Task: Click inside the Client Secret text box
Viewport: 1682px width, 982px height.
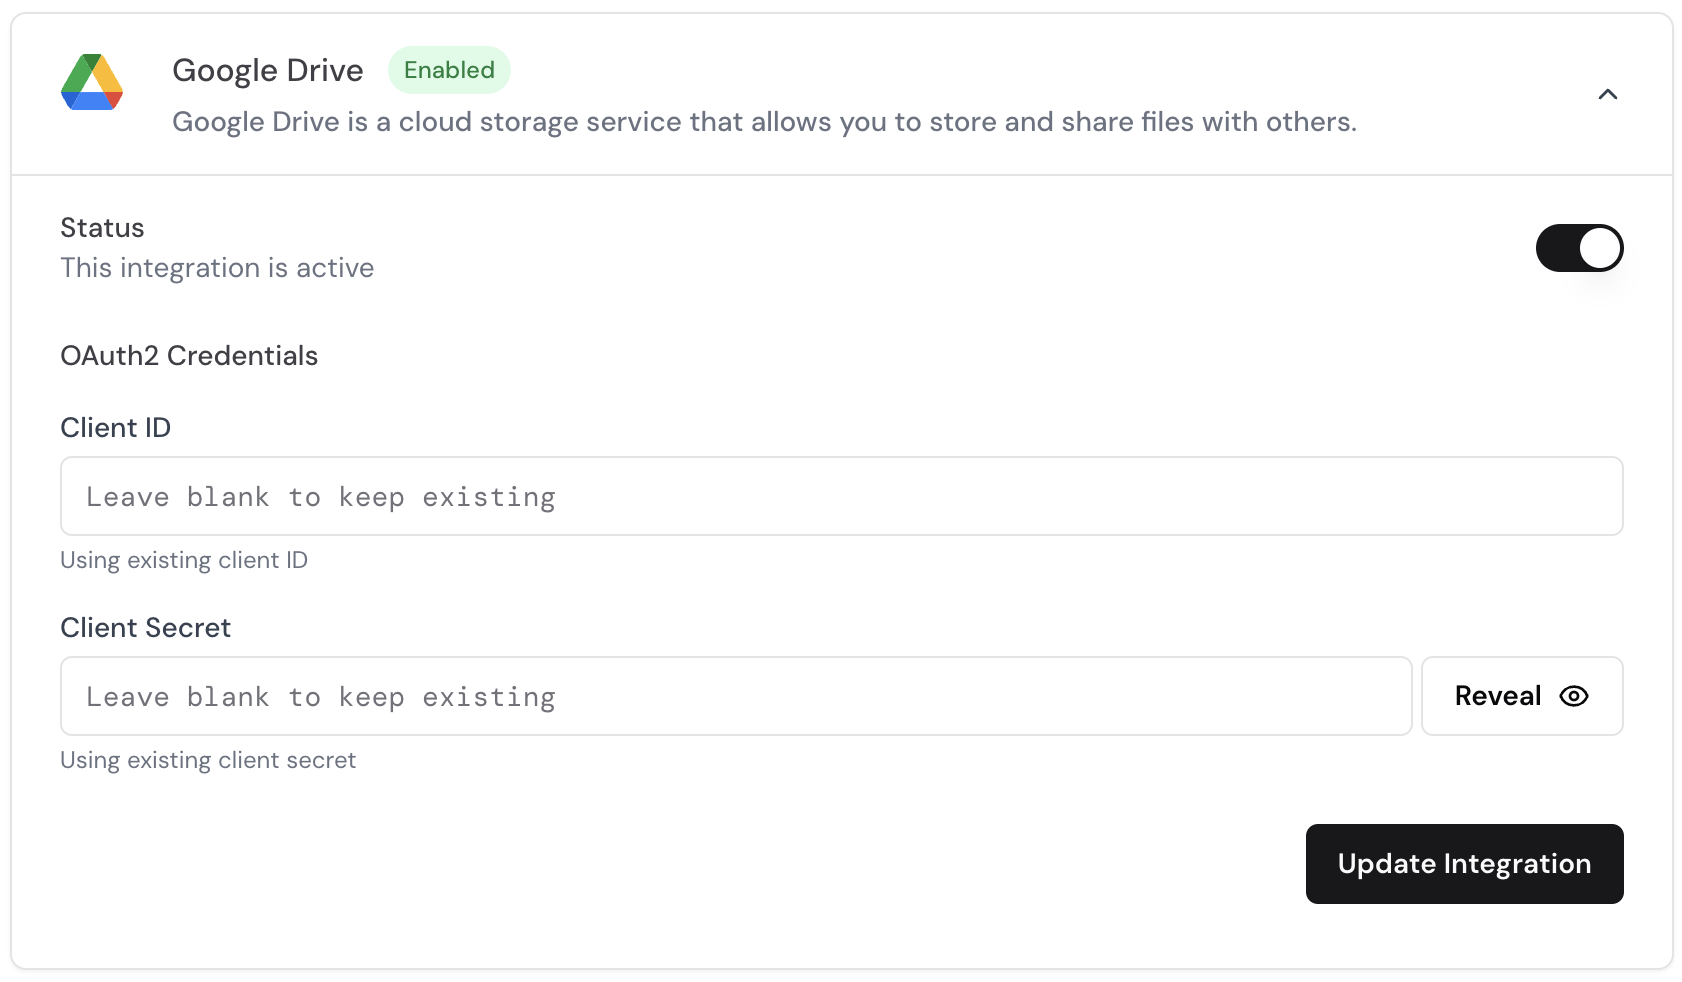Action: pos(736,696)
